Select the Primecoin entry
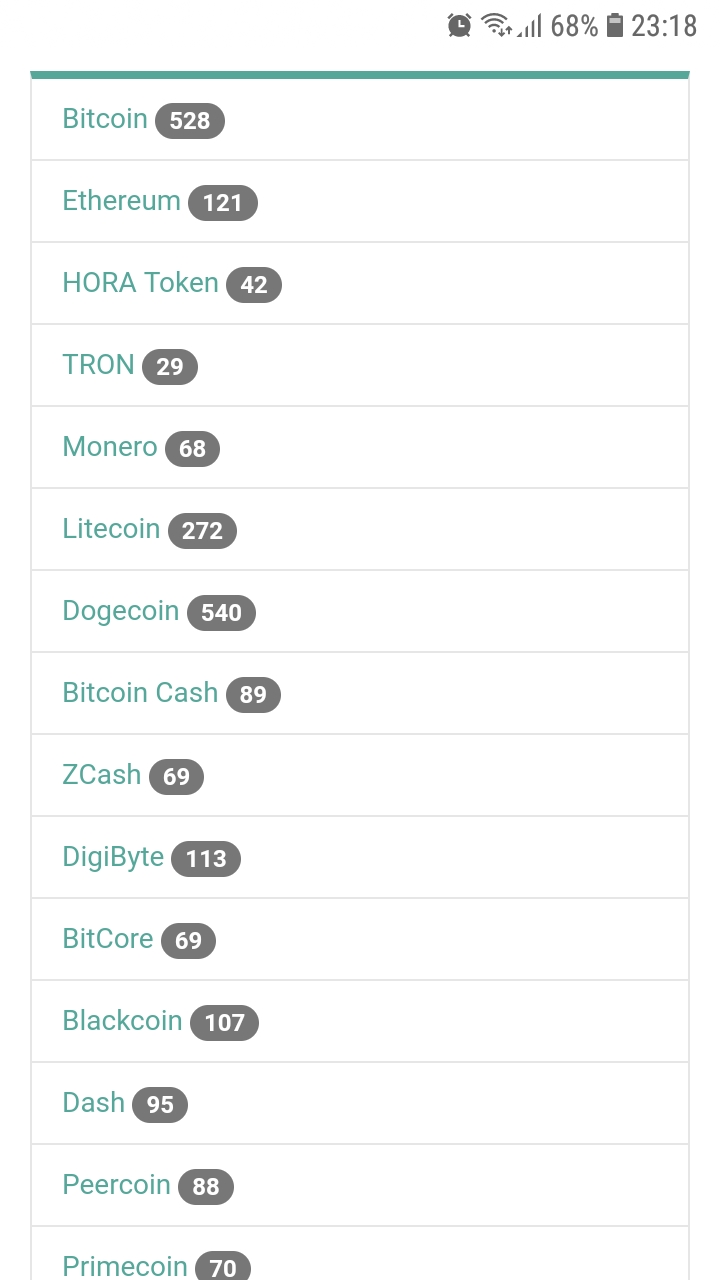 [125, 1265]
